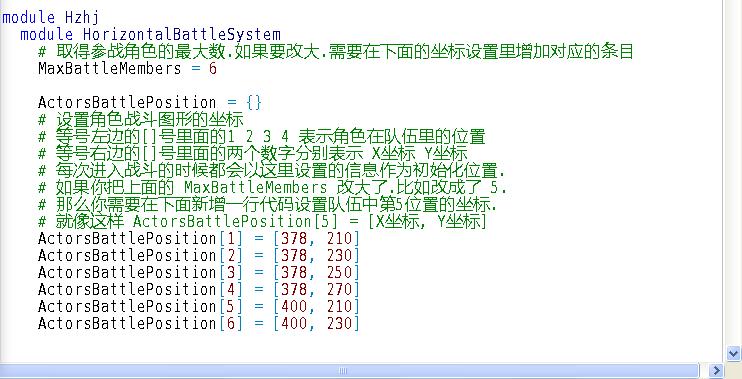This screenshot has height=379, width=742.
Task: Click the value 6 after MaxBattleMembers
Action: (x=212, y=69)
